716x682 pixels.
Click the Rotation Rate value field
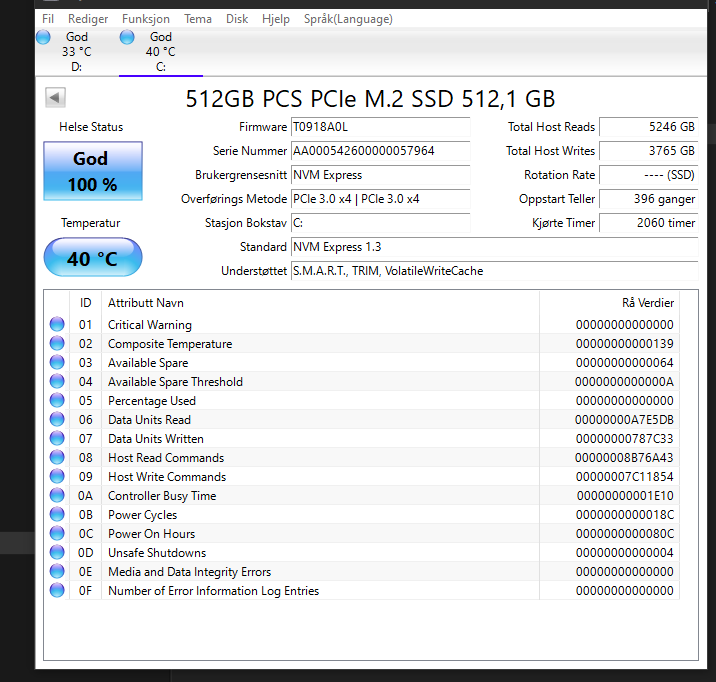648,175
